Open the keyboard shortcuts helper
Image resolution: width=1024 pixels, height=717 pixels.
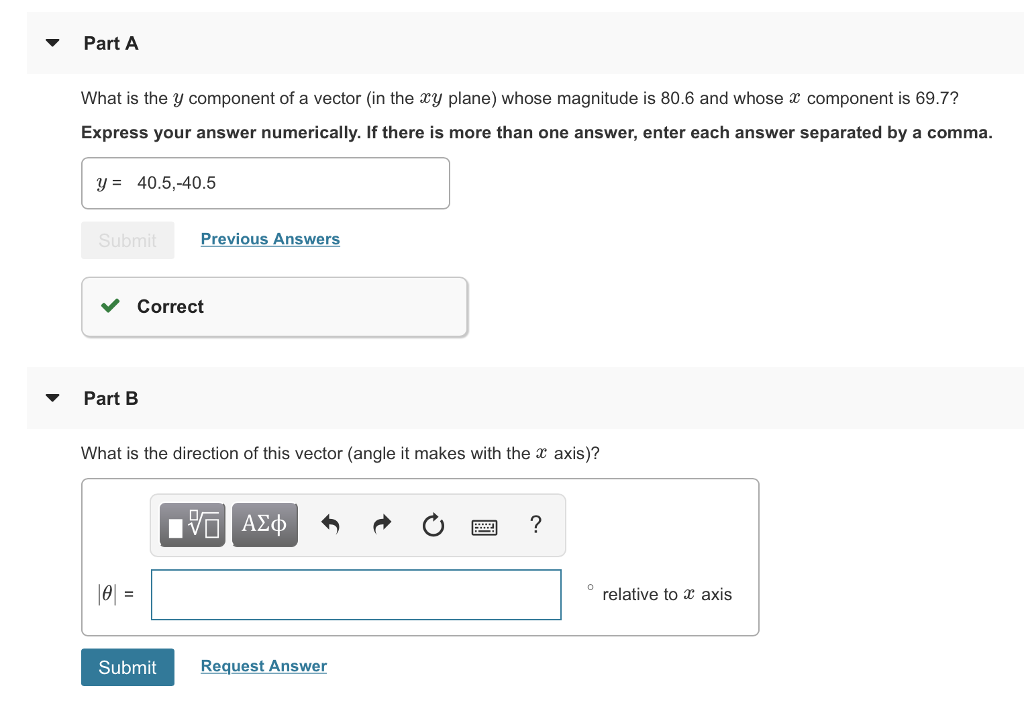coord(484,525)
